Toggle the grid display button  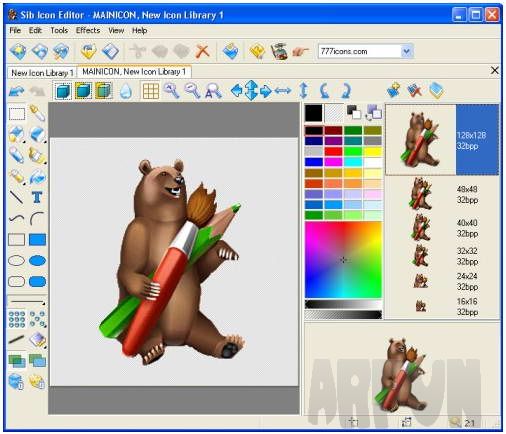tap(151, 91)
